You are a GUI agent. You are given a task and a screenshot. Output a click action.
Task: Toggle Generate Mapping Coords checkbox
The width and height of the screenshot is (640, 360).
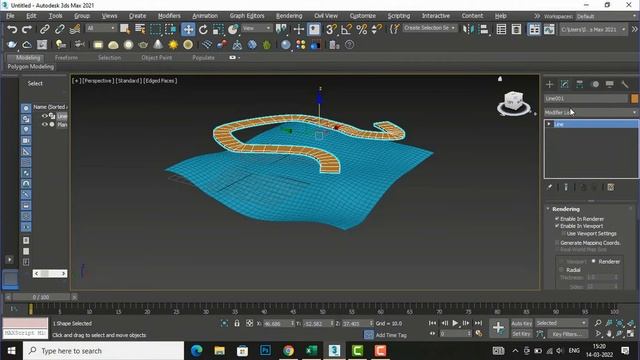[557, 243]
